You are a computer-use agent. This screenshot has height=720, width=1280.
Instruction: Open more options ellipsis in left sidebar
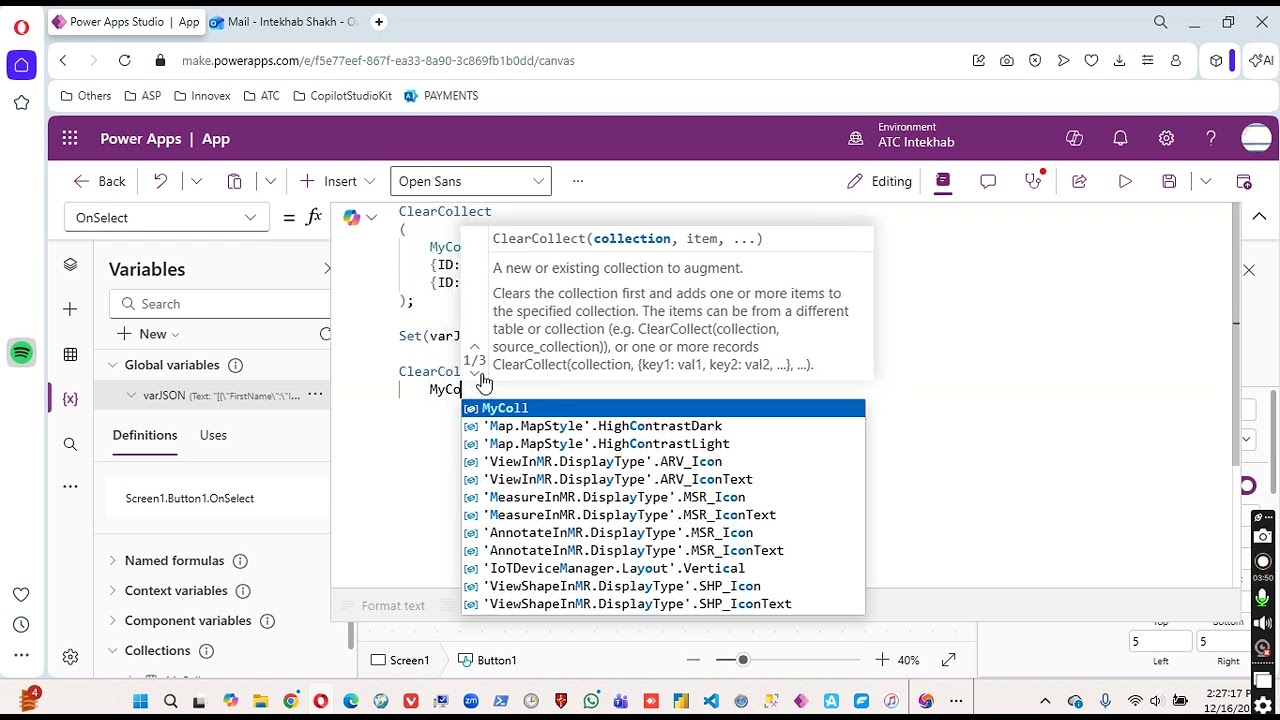click(70, 486)
